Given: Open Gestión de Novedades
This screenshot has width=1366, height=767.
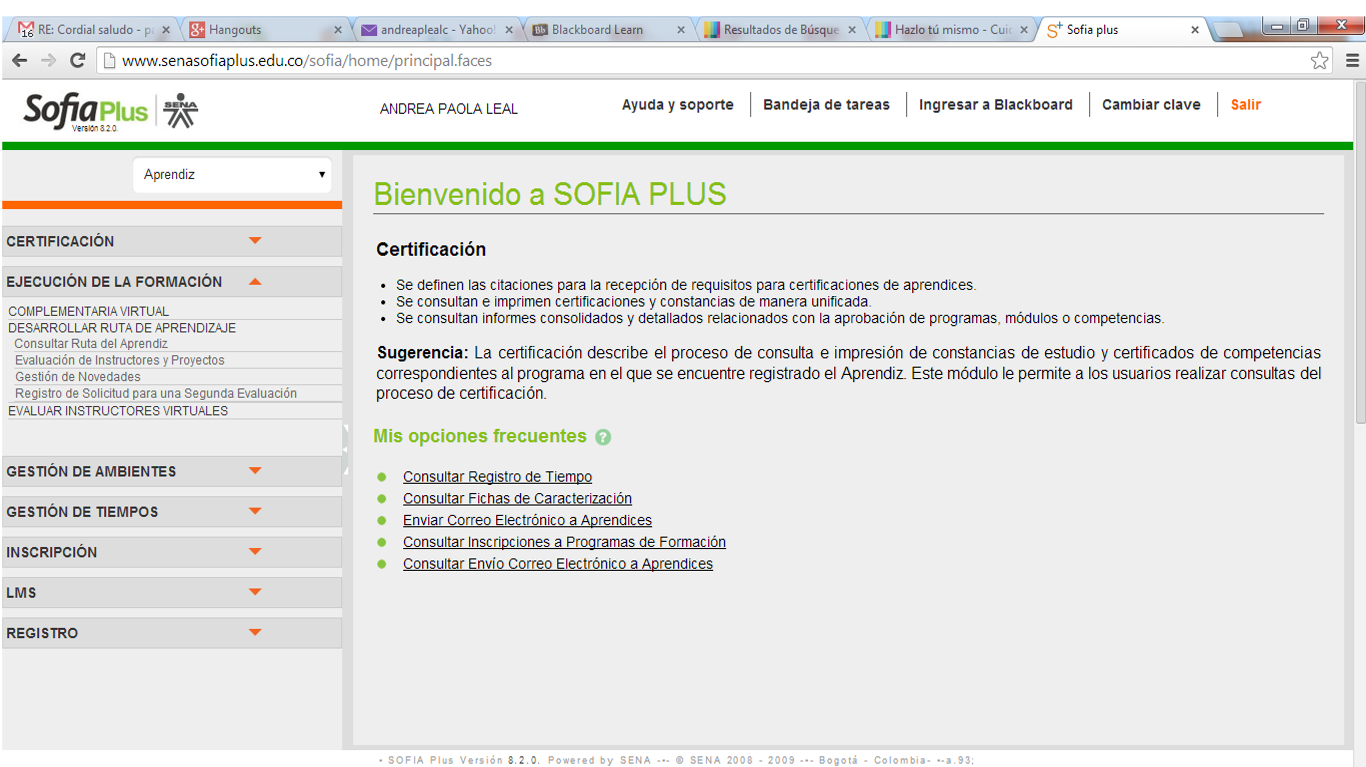Looking at the screenshot, I should (78, 377).
